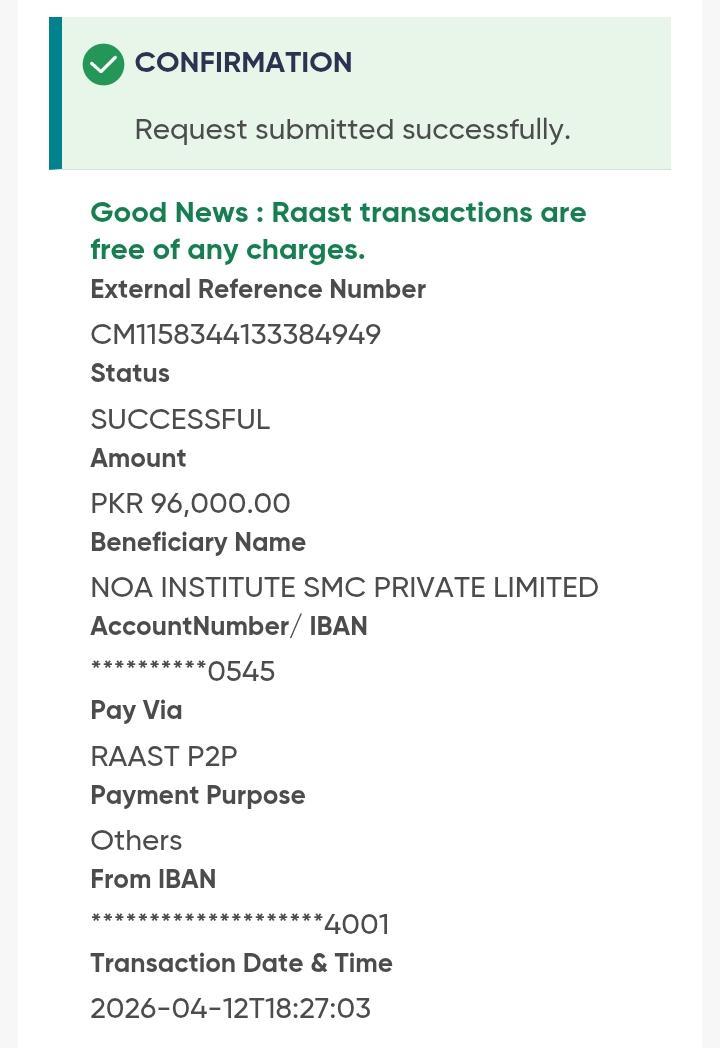Click the green confirmation checkmark icon

[x=103, y=64]
